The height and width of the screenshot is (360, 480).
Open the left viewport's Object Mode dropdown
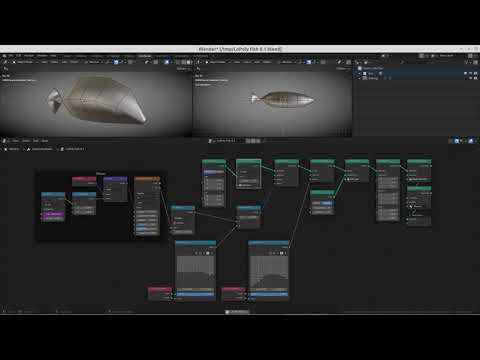click(x=24, y=62)
